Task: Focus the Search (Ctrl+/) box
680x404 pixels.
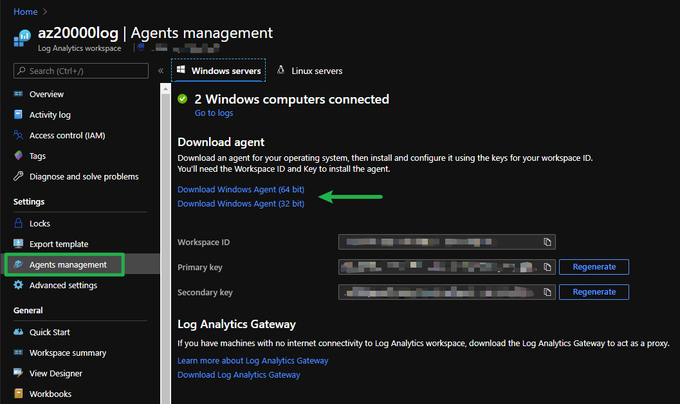Action: point(81,71)
